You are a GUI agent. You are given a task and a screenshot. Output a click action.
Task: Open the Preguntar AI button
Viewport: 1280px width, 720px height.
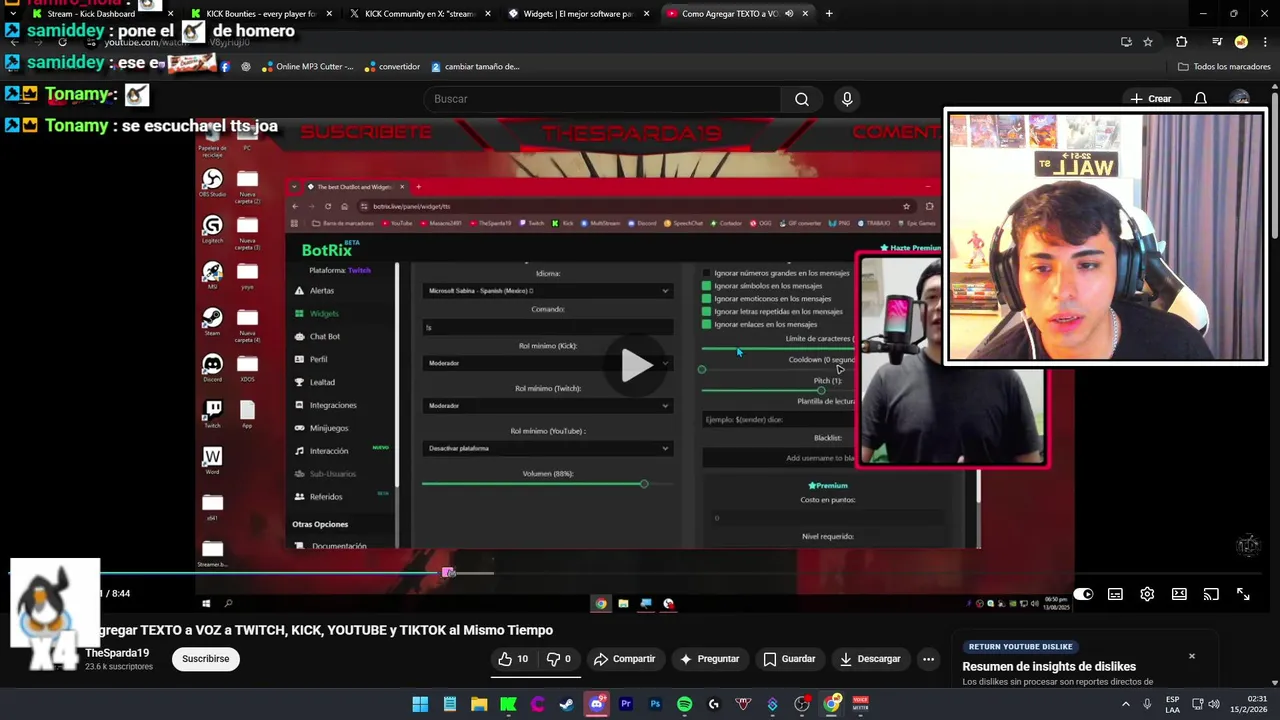click(x=710, y=659)
